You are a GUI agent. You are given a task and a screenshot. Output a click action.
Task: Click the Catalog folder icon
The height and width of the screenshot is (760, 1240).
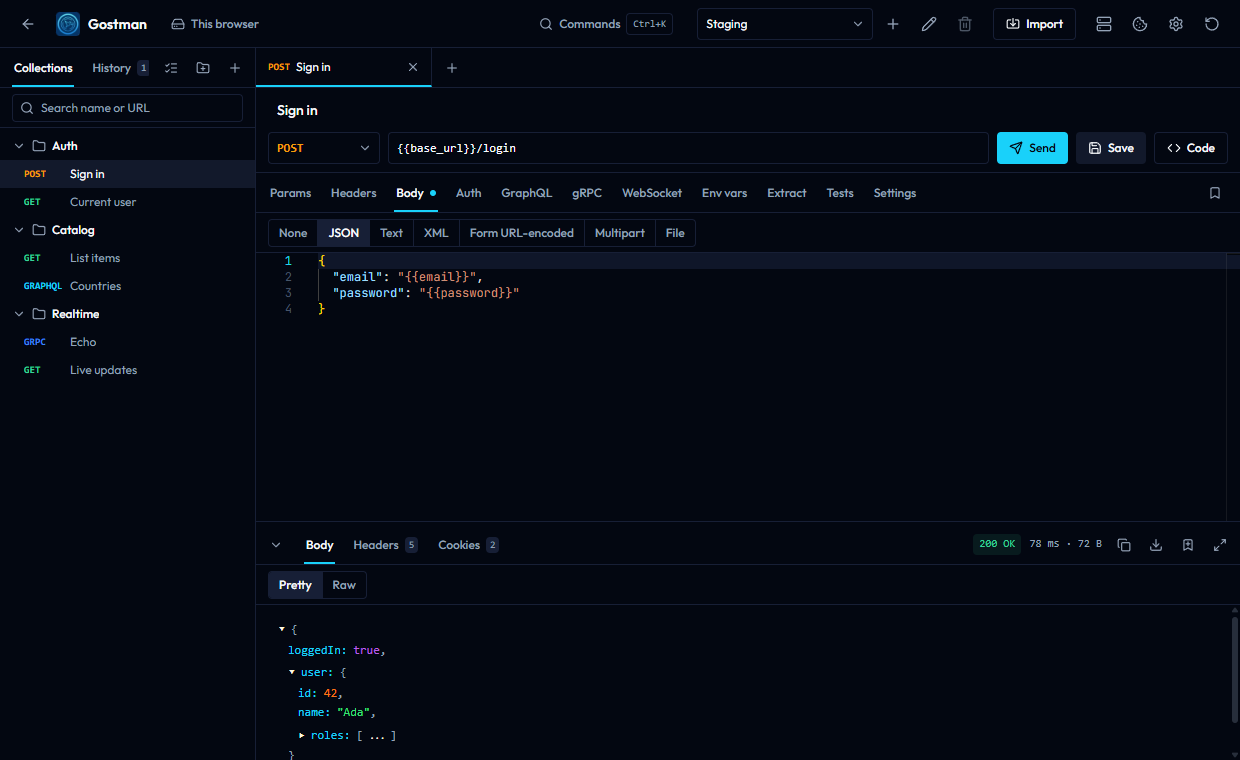tap(39, 230)
